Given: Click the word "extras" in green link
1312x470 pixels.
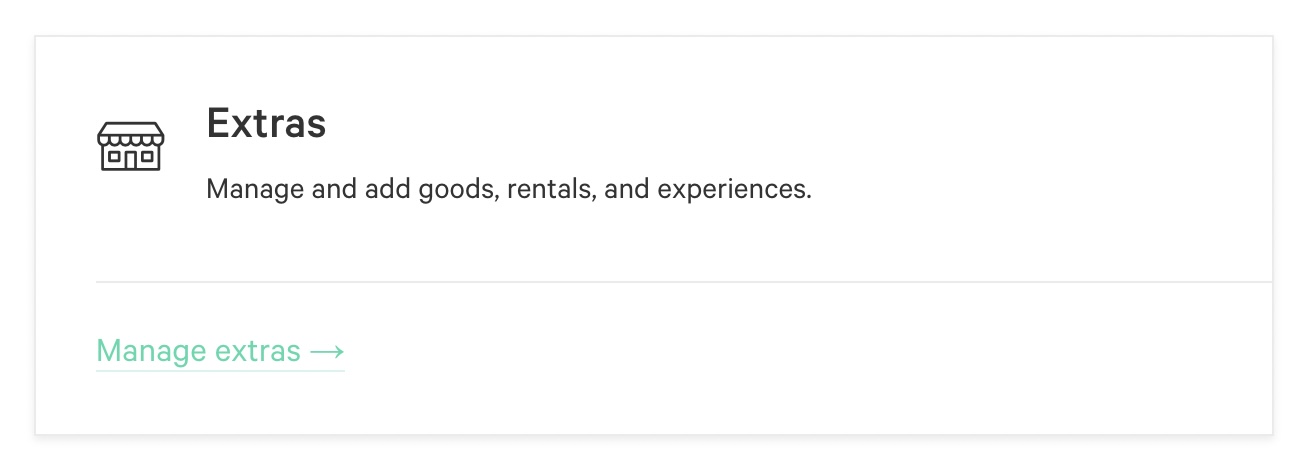Looking at the screenshot, I should point(258,352).
